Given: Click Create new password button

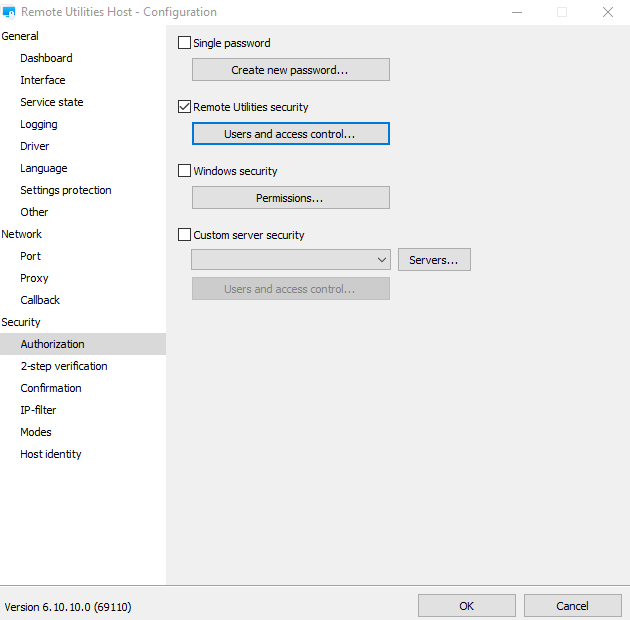Looking at the screenshot, I should (290, 70).
